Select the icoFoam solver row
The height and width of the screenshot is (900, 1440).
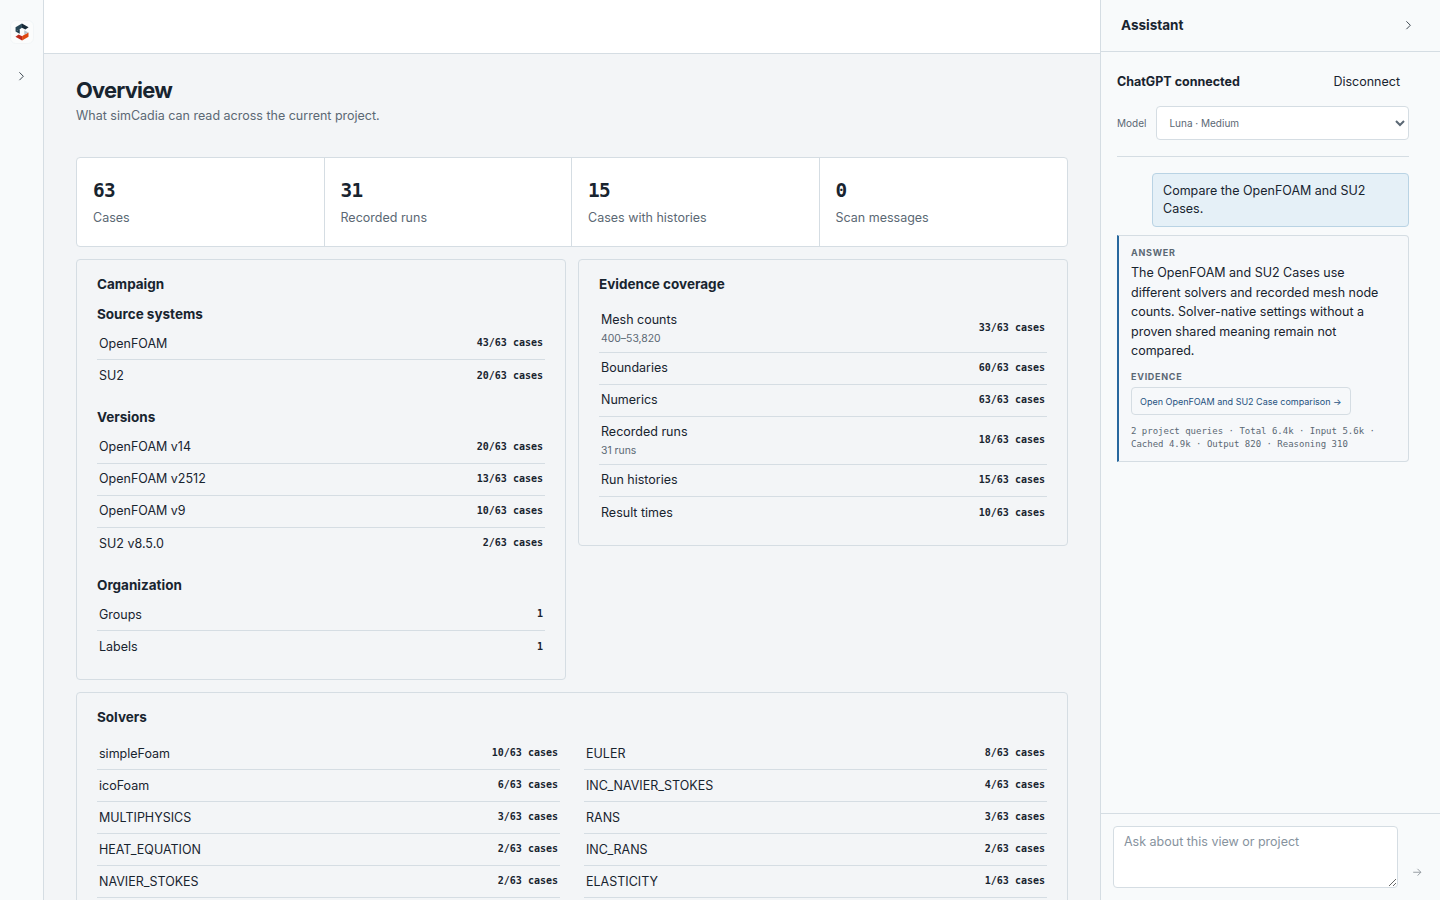(x=328, y=785)
